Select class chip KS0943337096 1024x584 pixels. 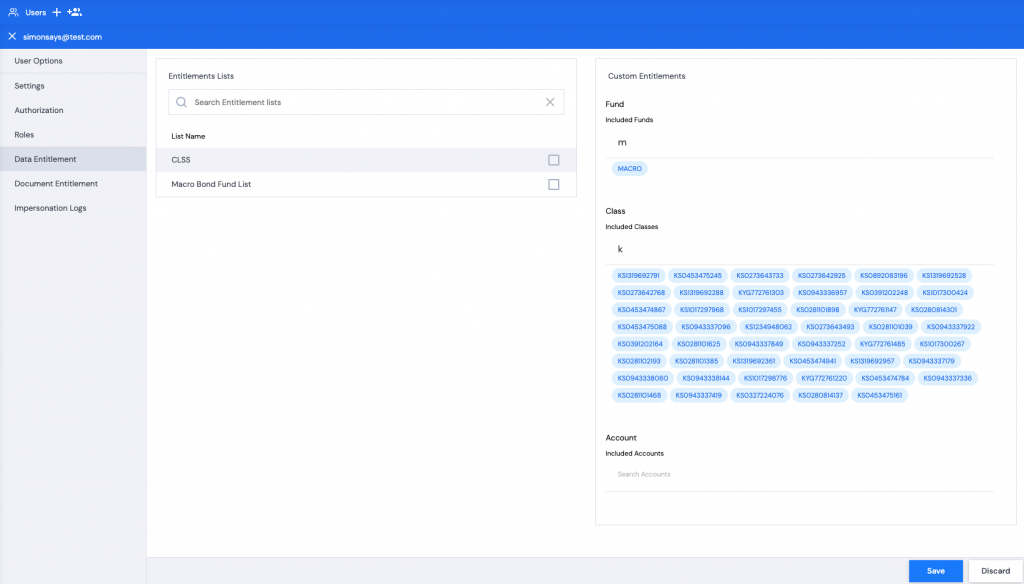pyautogui.click(x=706, y=327)
